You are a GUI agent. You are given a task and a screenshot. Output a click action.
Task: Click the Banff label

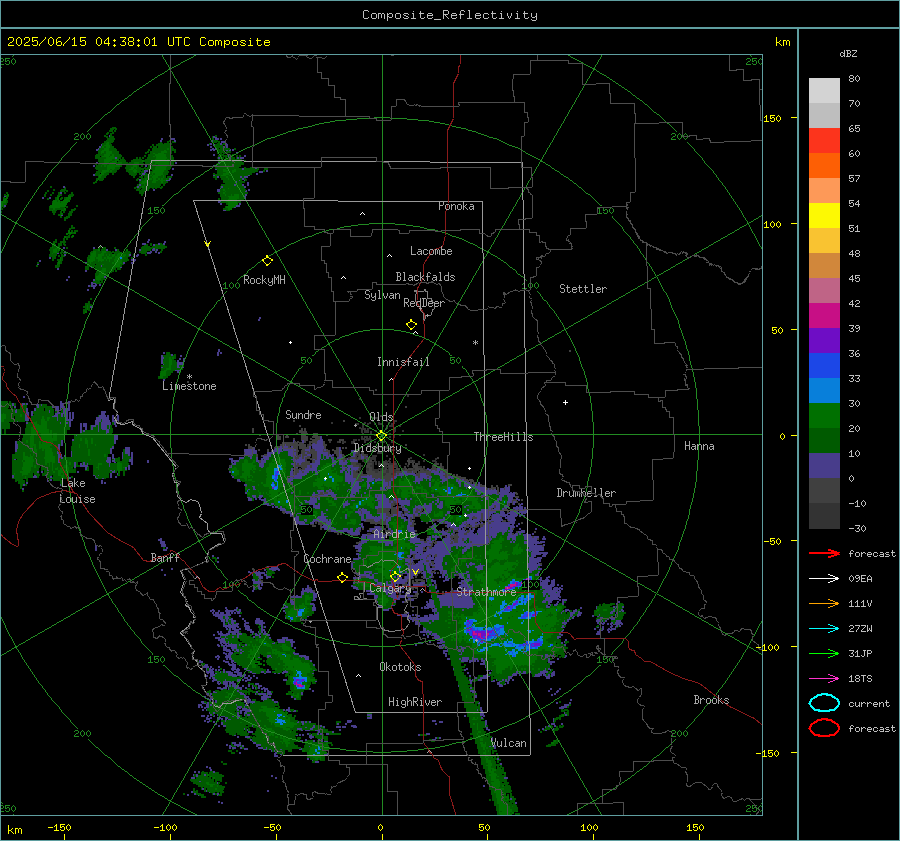[x=165, y=558]
